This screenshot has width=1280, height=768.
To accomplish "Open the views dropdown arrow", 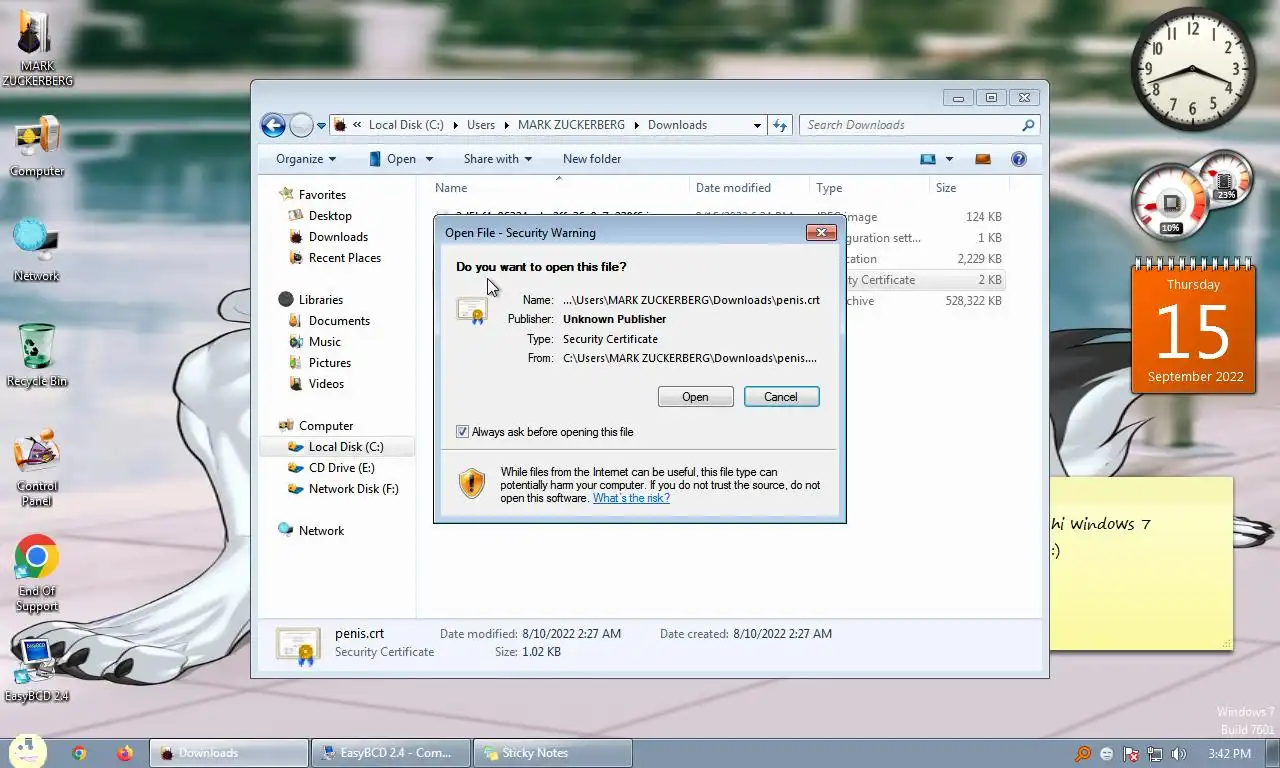I will (x=949, y=159).
